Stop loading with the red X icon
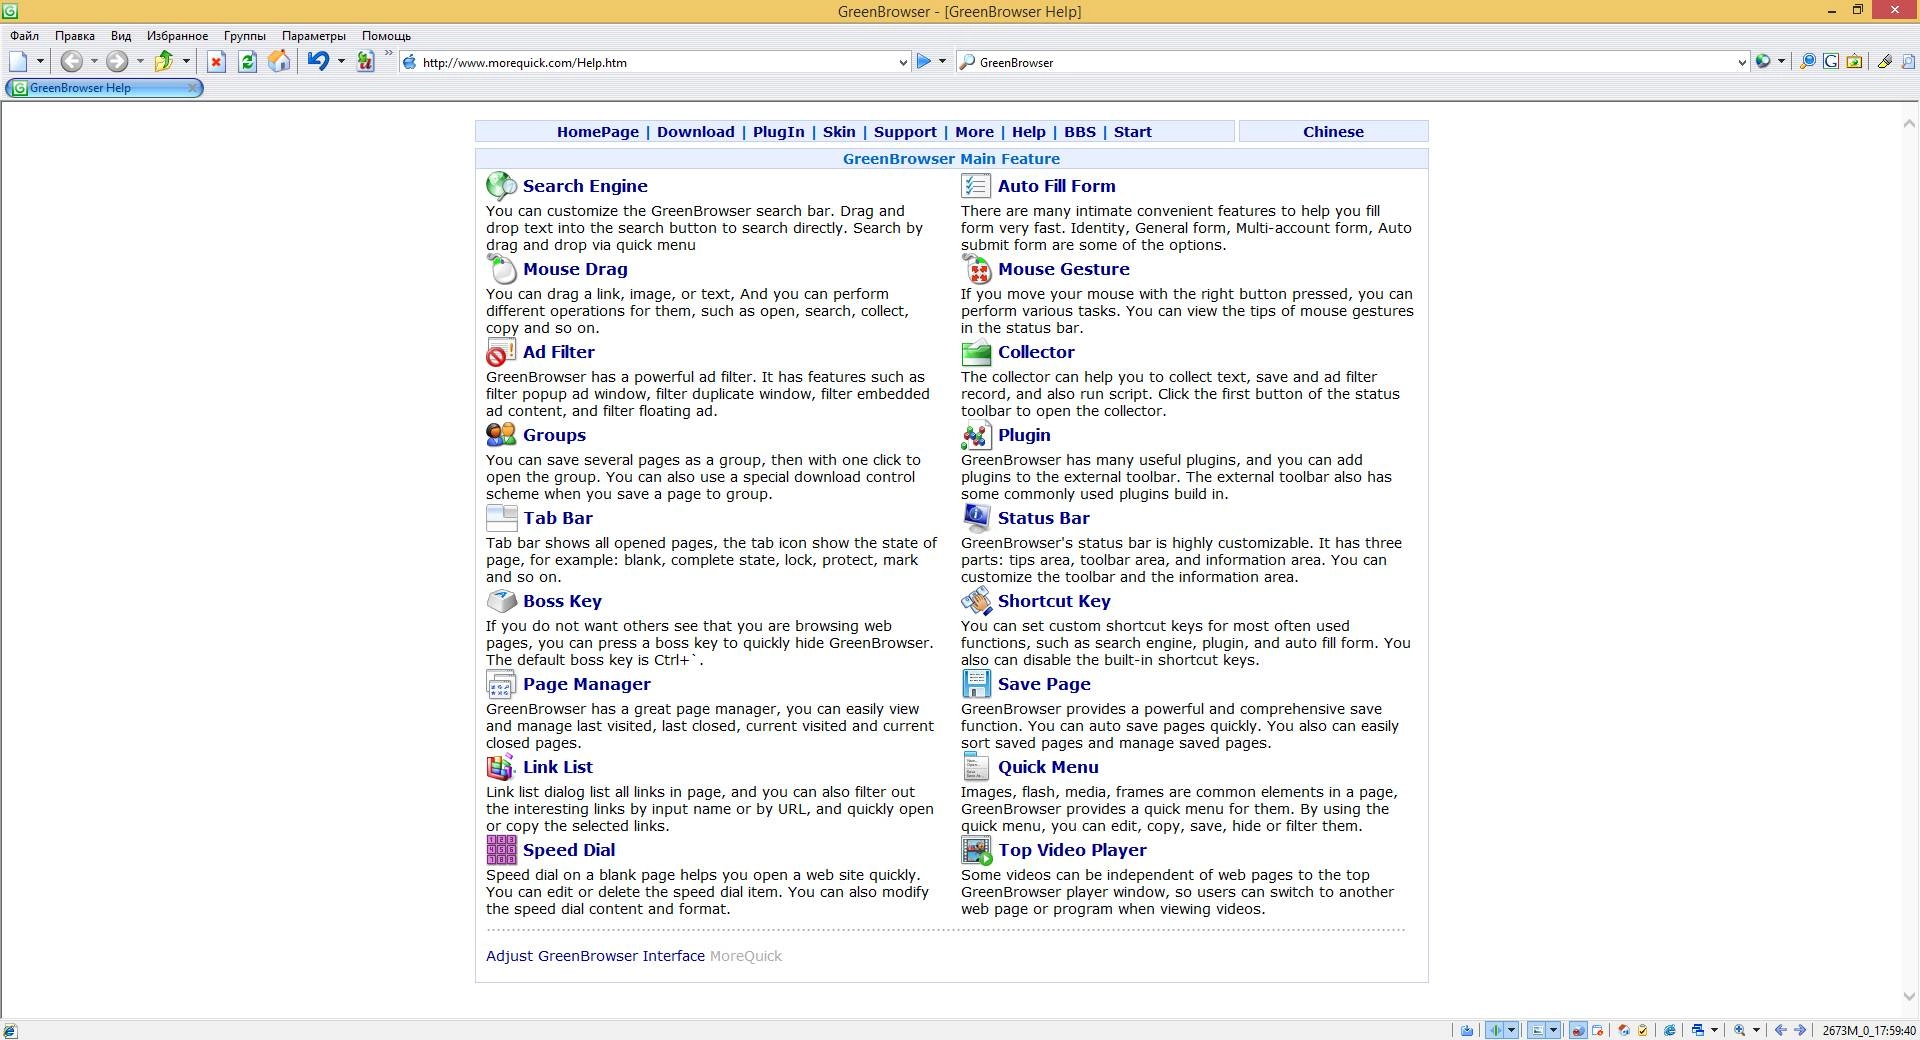 tap(216, 62)
